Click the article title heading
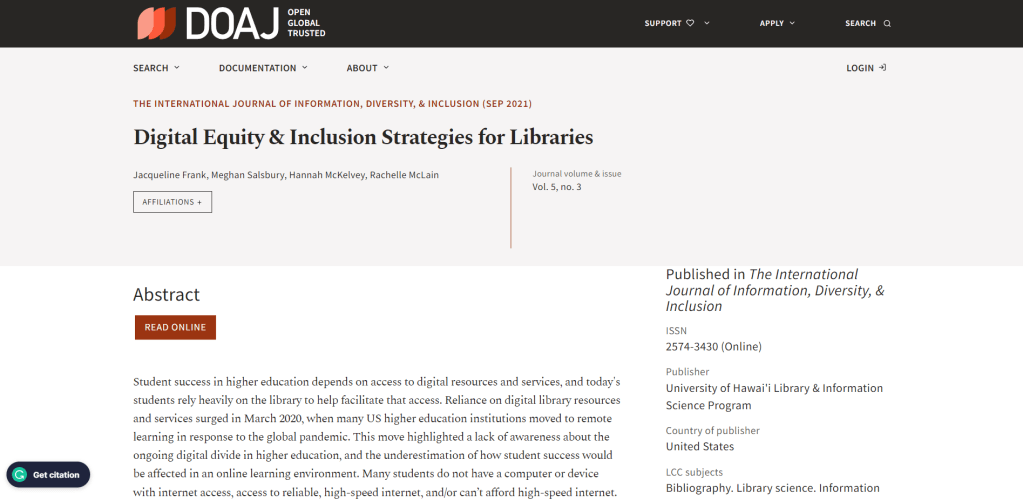Viewport: 1023px width, 501px height. coord(363,137)
